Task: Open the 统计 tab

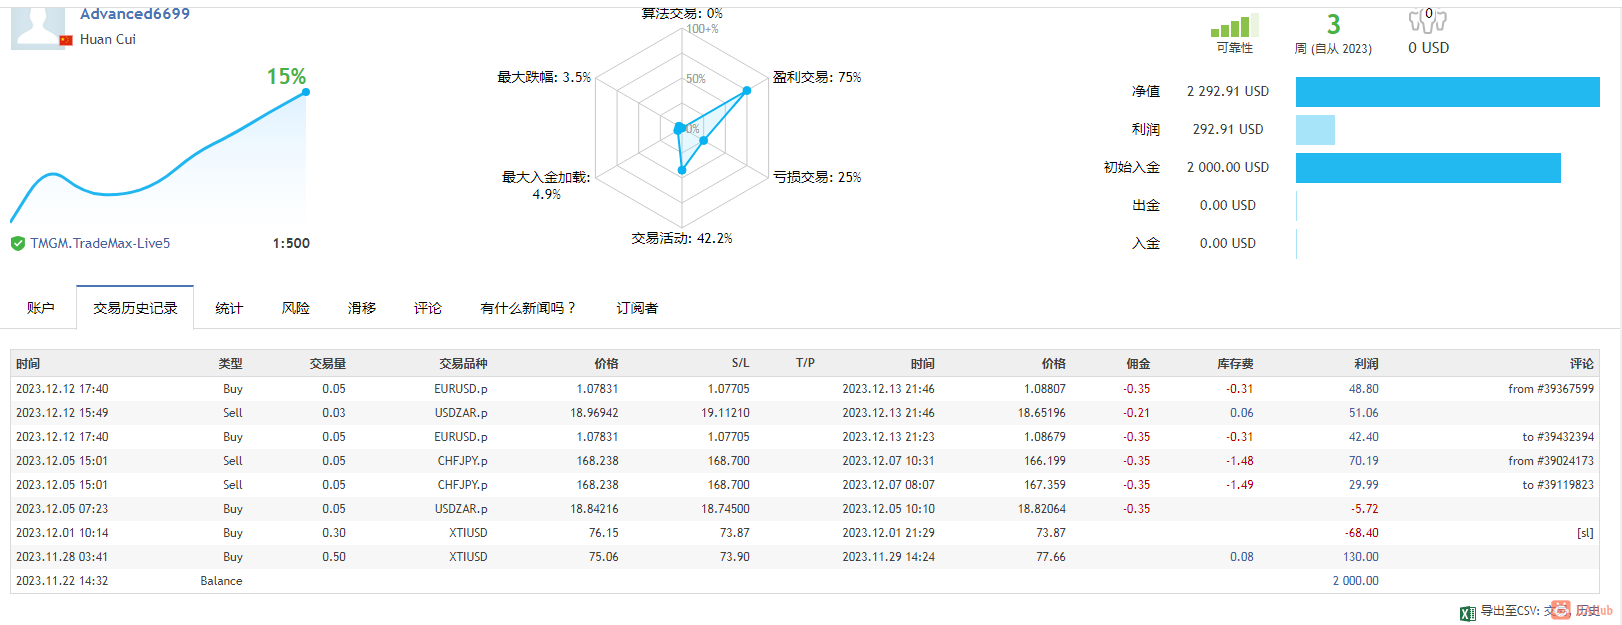Action: tap(229, 308)
